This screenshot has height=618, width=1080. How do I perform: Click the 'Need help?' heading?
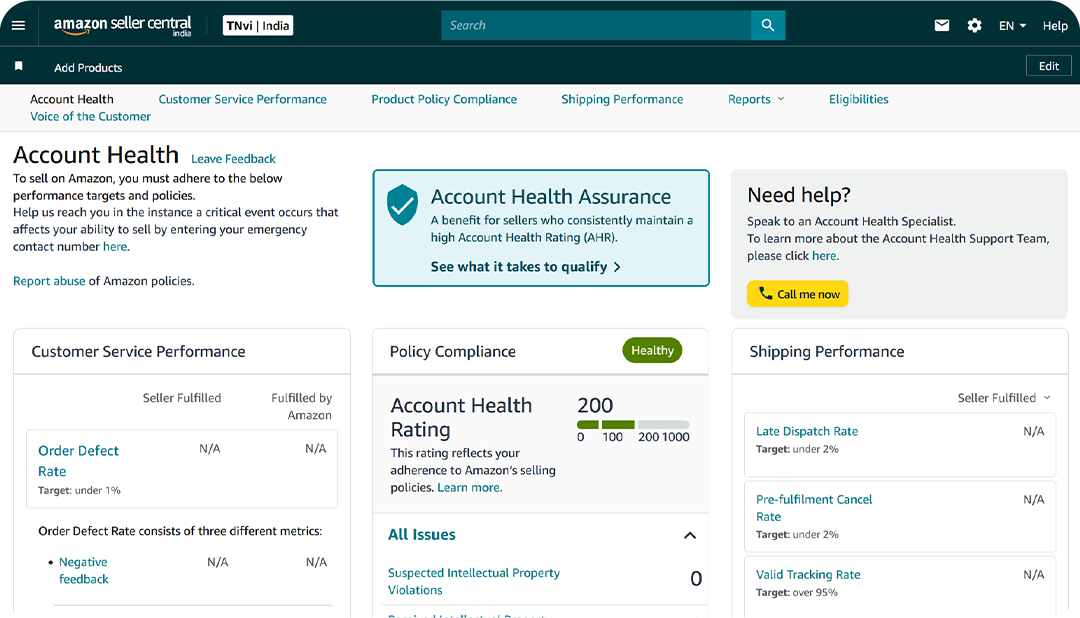tap(799, 195)
